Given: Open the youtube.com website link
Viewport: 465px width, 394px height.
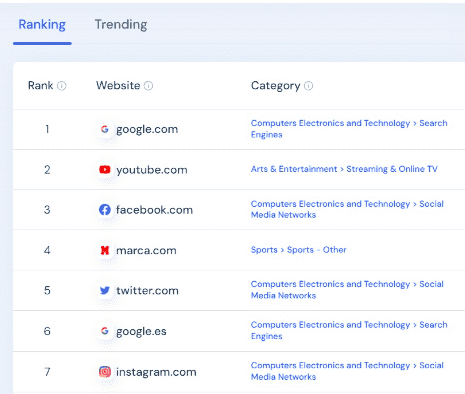Looking at the screenshot, I should [152, 170].
